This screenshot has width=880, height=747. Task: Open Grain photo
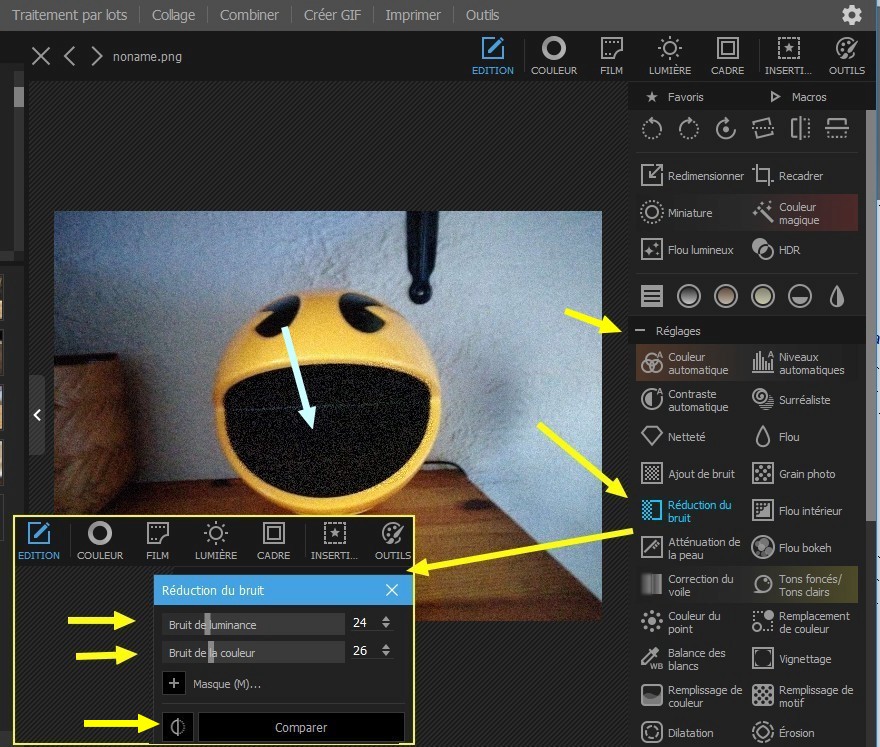tap(793, 474)
